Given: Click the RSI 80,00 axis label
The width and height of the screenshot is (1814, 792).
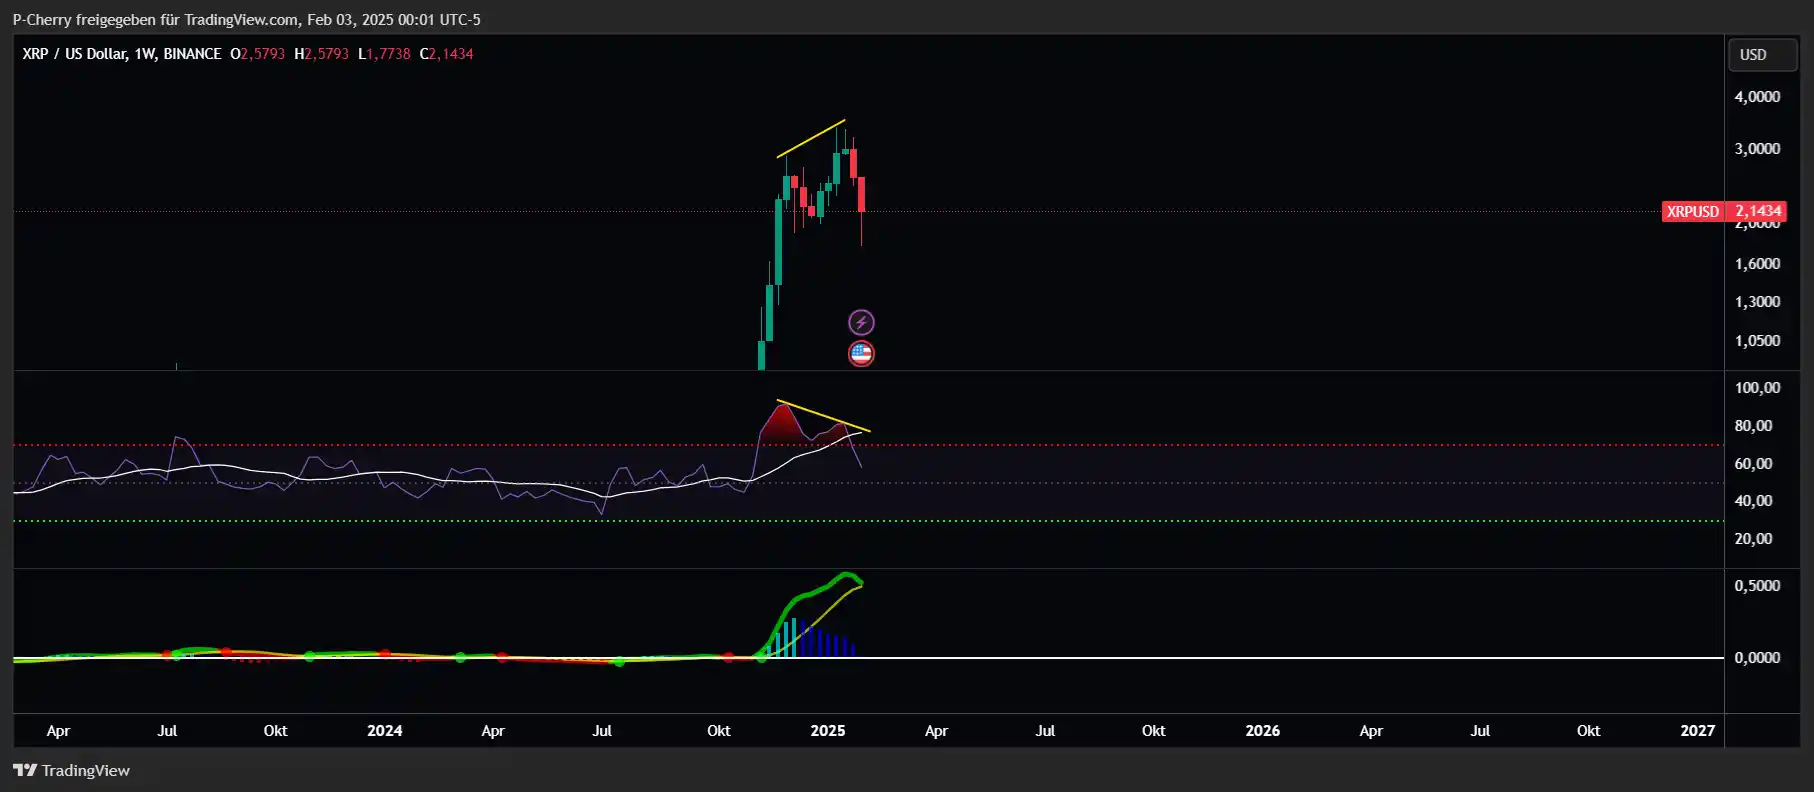Looking at the screenshot, I should [1753, 426].
